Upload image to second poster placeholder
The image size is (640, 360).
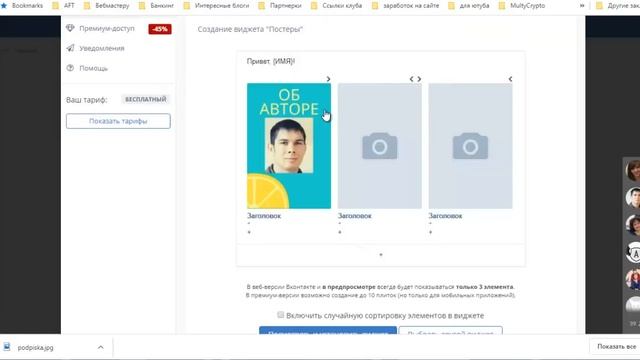(x=380, y=146)
